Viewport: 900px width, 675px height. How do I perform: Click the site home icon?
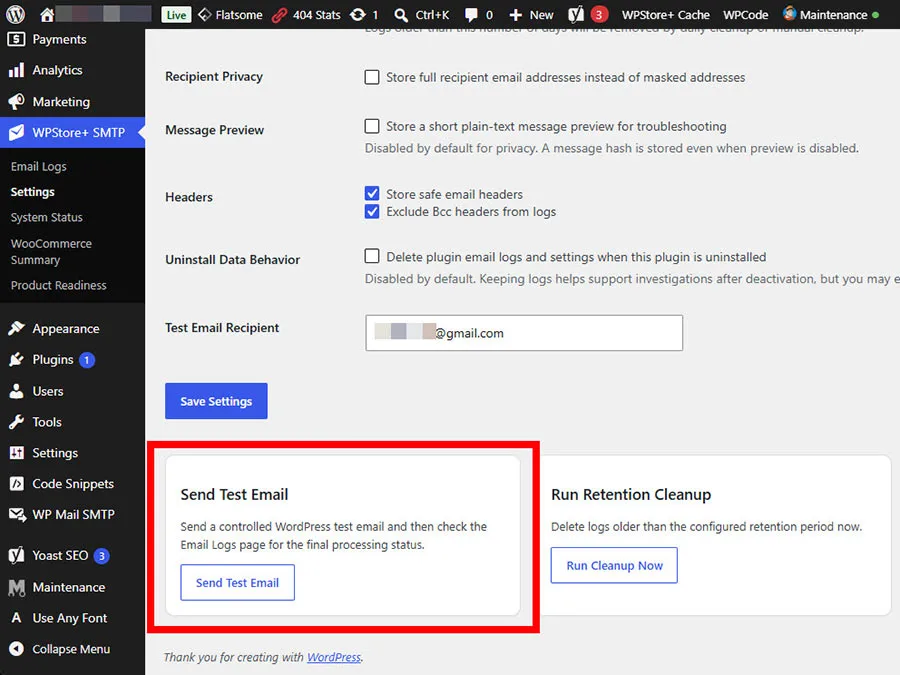[46, 14]
